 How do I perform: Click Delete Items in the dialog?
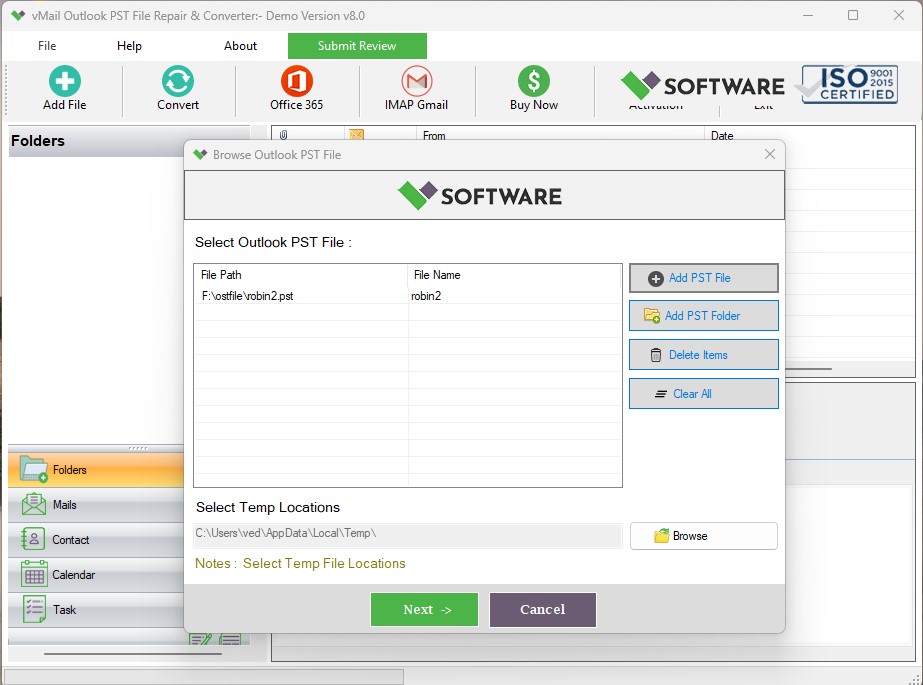tap(703, 354)
